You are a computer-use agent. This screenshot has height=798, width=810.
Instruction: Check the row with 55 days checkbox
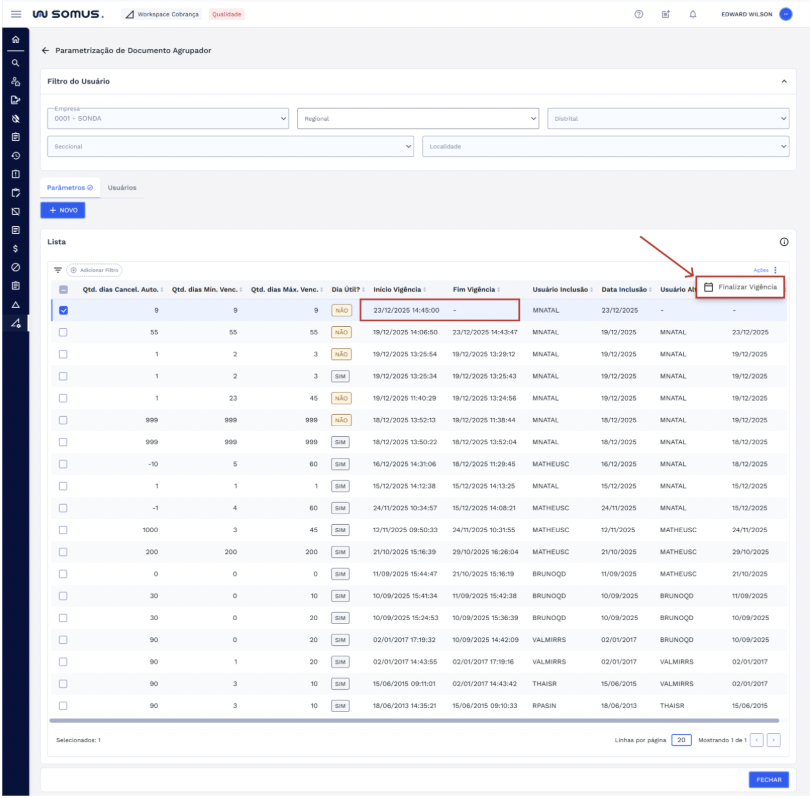[63, 331]
